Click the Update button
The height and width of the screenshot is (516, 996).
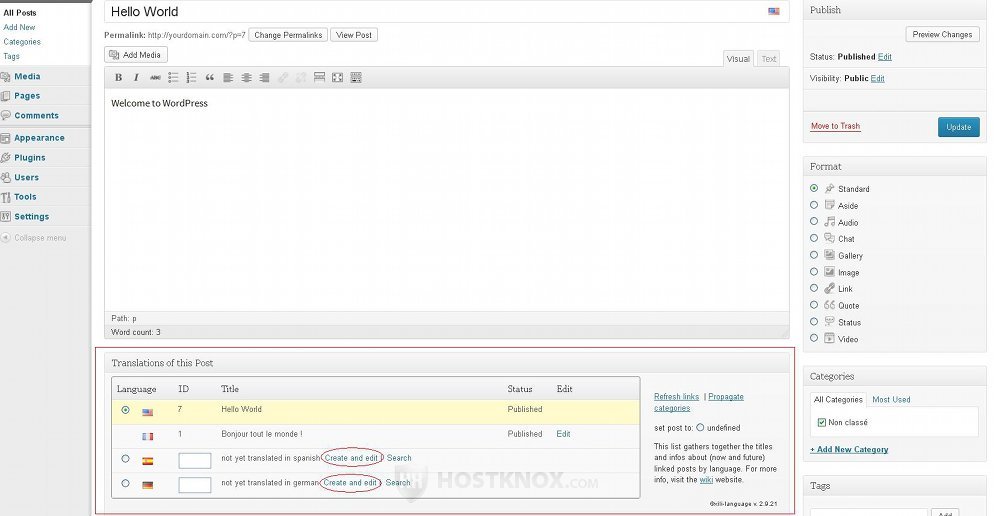(x=959, y=127)
